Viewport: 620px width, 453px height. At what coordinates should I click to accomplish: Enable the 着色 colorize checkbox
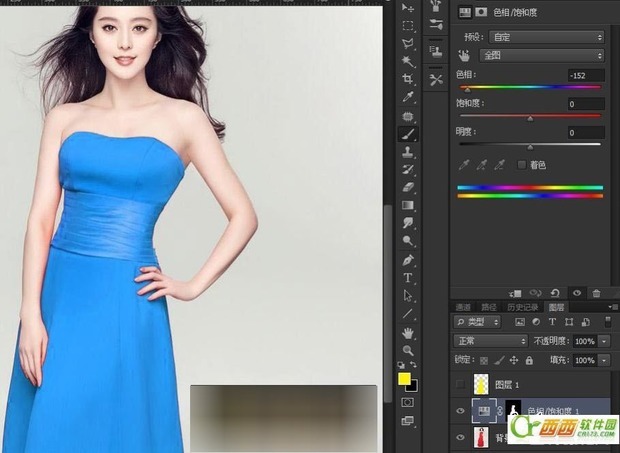point(521,164)
